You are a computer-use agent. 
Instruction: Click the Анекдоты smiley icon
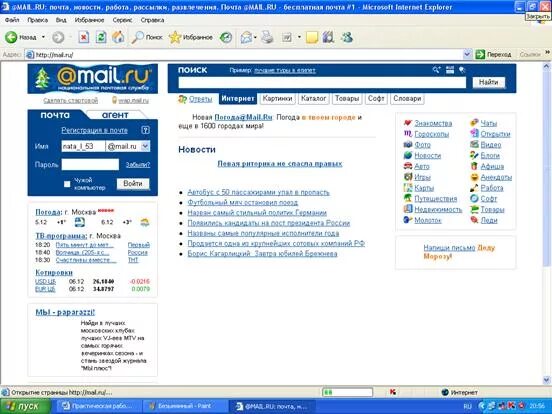tap(475, 177)
